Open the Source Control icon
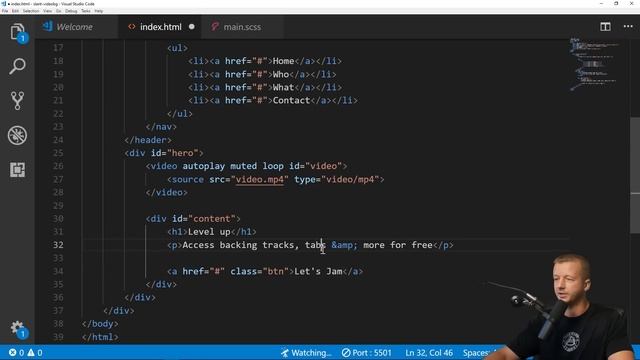The height and width of the screenshot is (360, 640). click(x=17, y=100)
